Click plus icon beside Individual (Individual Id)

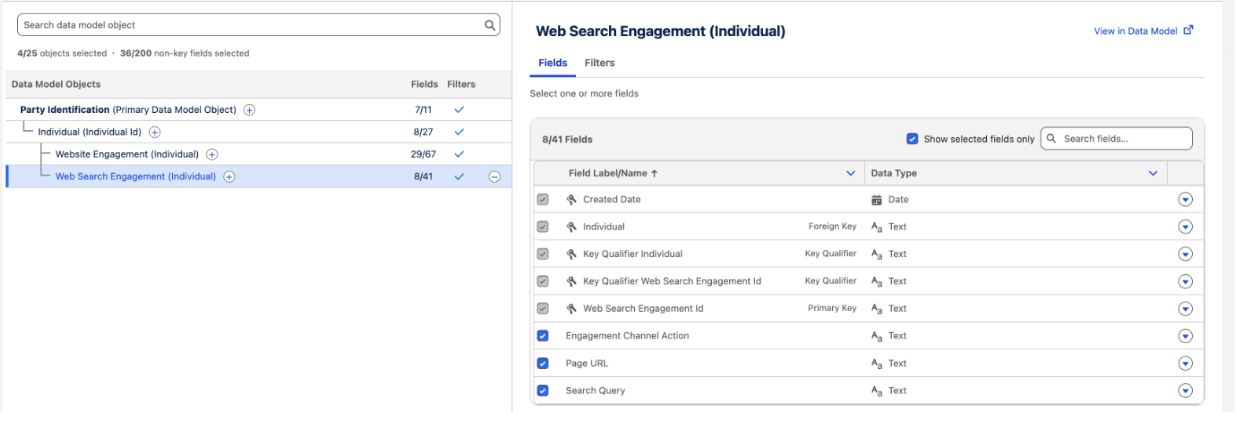coord(155,132)
